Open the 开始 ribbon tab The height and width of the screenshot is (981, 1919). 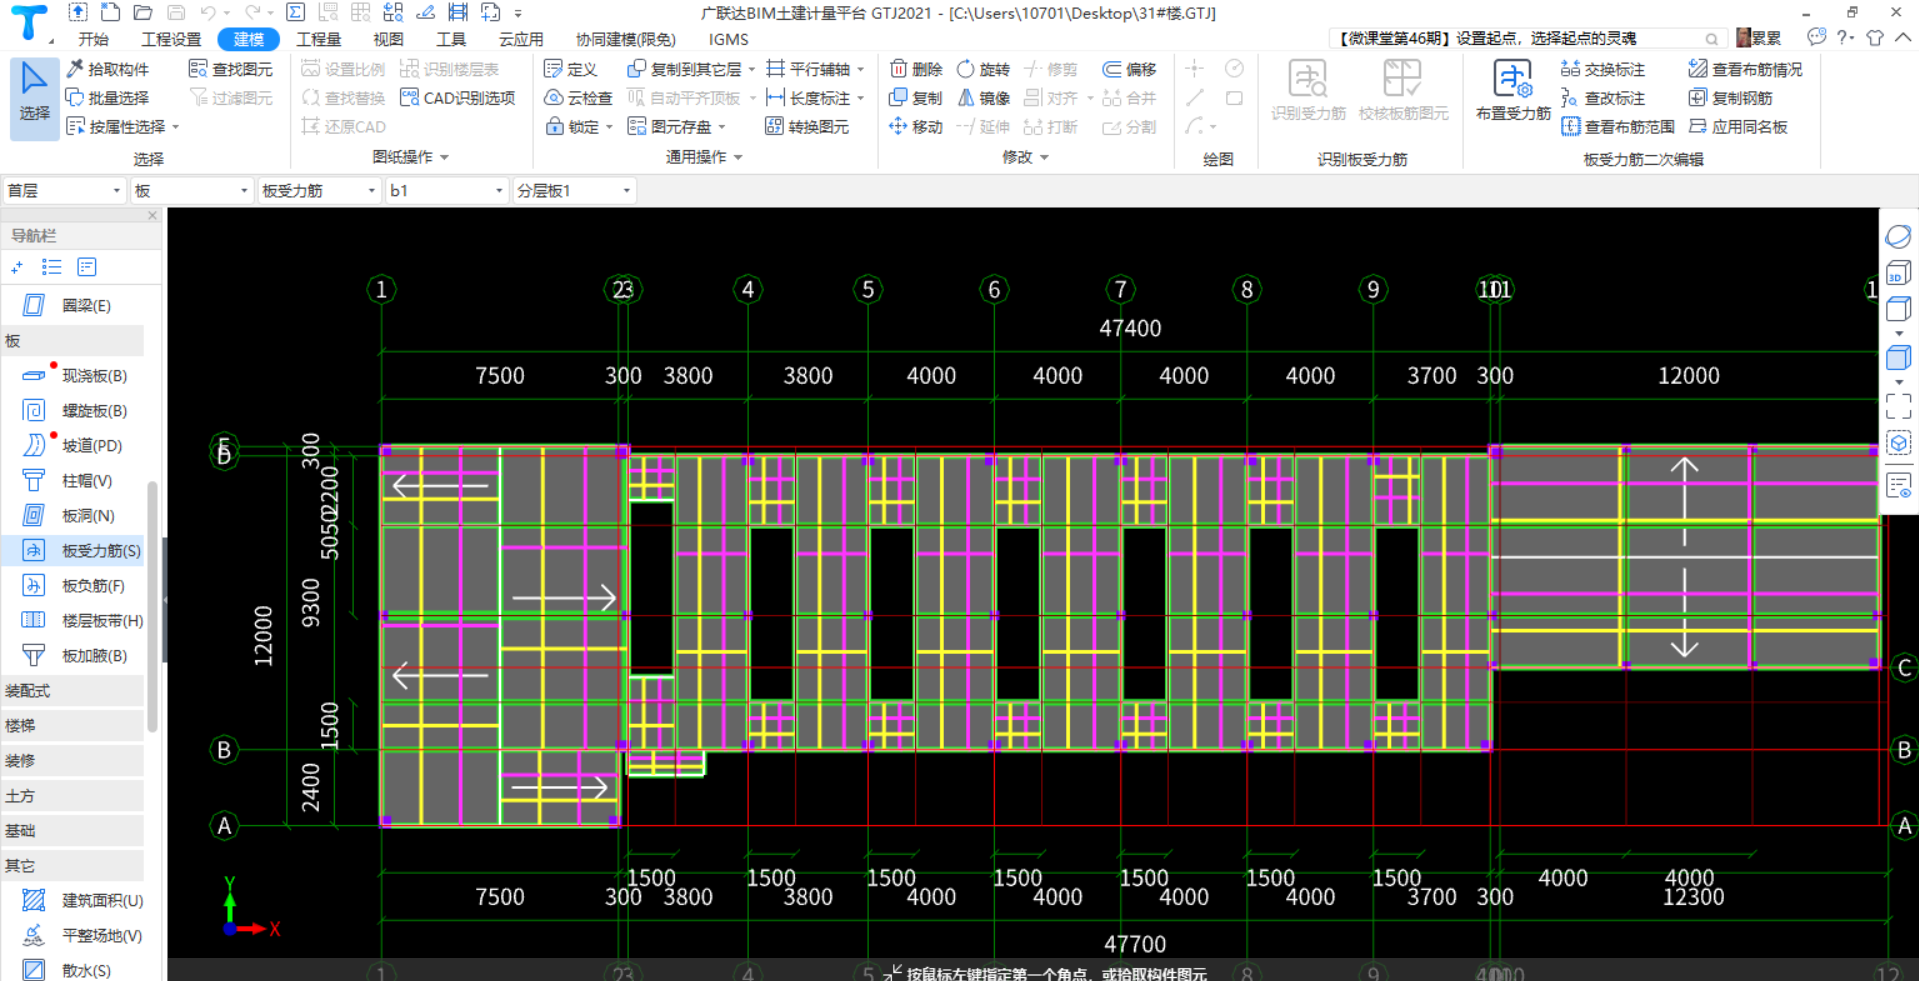93,39
